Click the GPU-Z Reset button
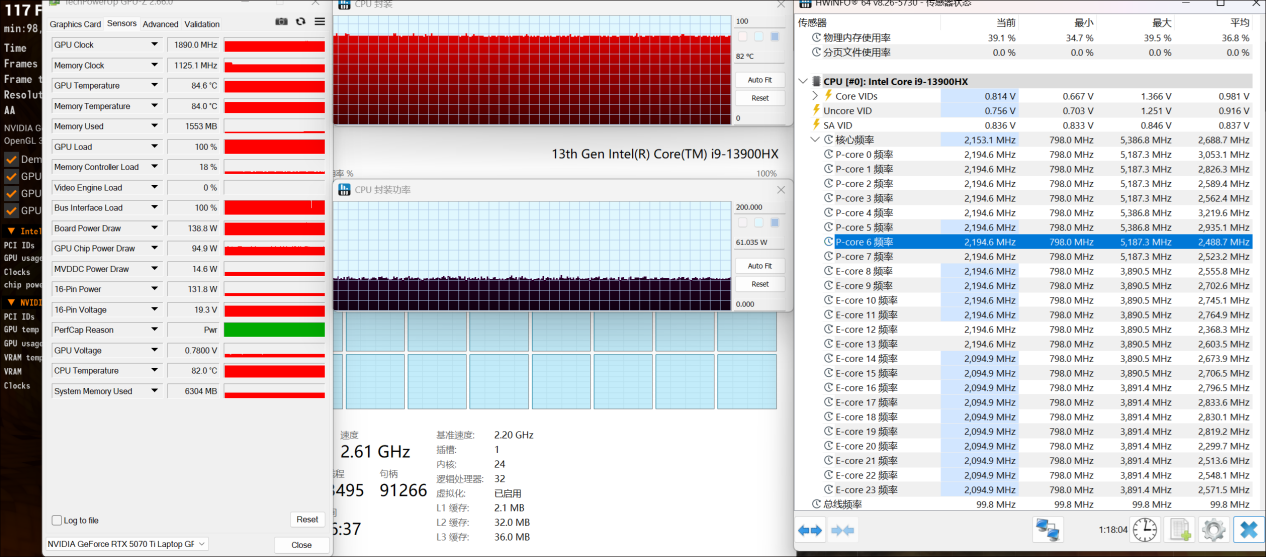 pos(307,520)
